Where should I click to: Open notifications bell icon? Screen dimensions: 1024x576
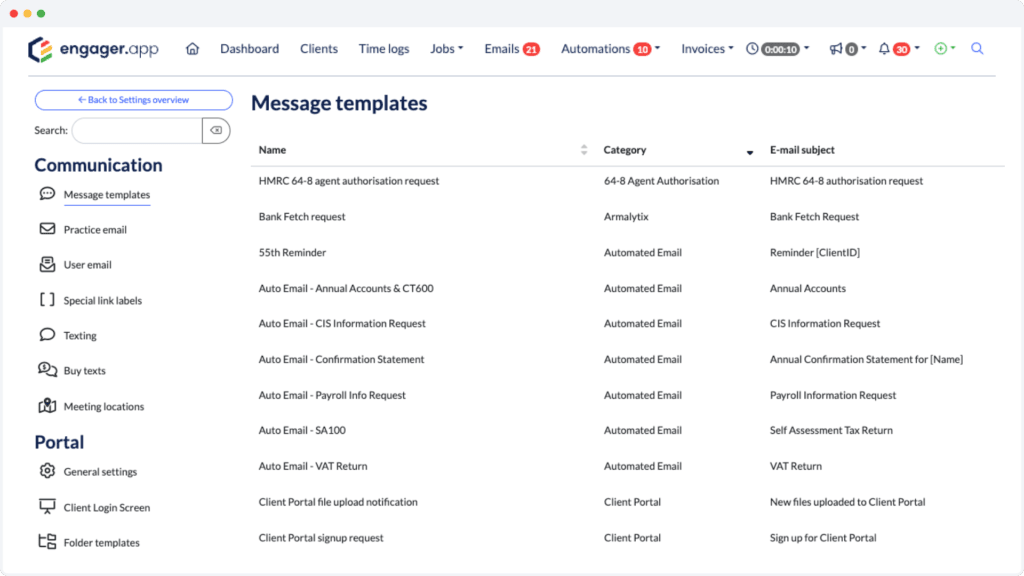pos(884,49)
